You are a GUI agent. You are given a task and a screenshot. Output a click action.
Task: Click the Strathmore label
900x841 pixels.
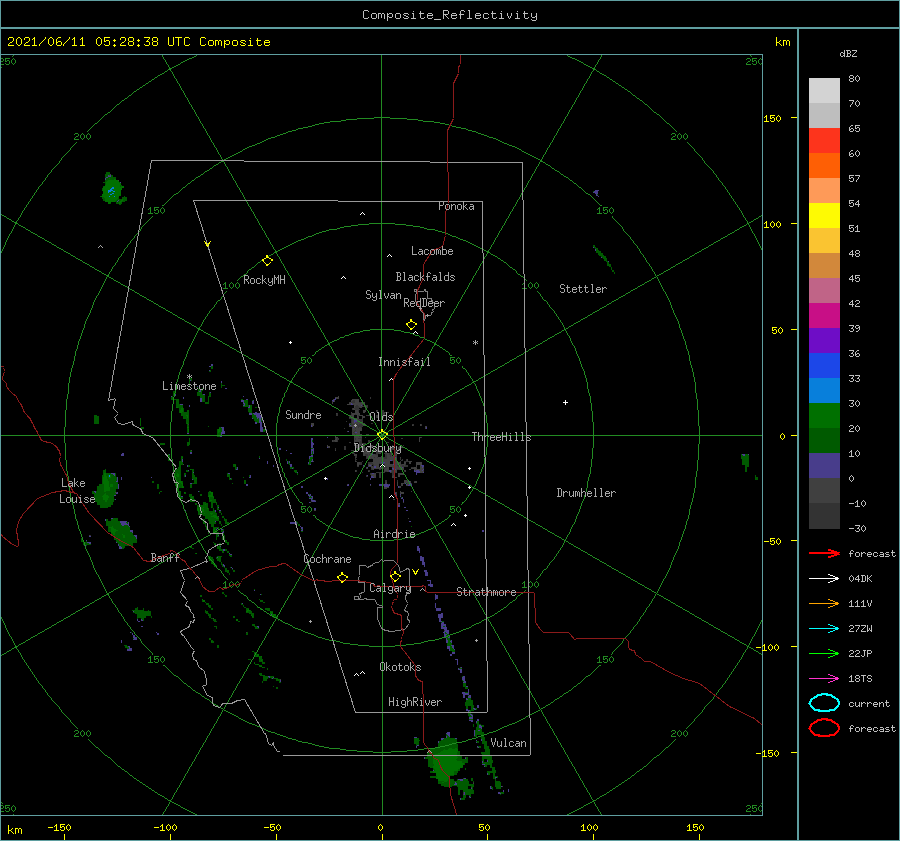[486, 592]
